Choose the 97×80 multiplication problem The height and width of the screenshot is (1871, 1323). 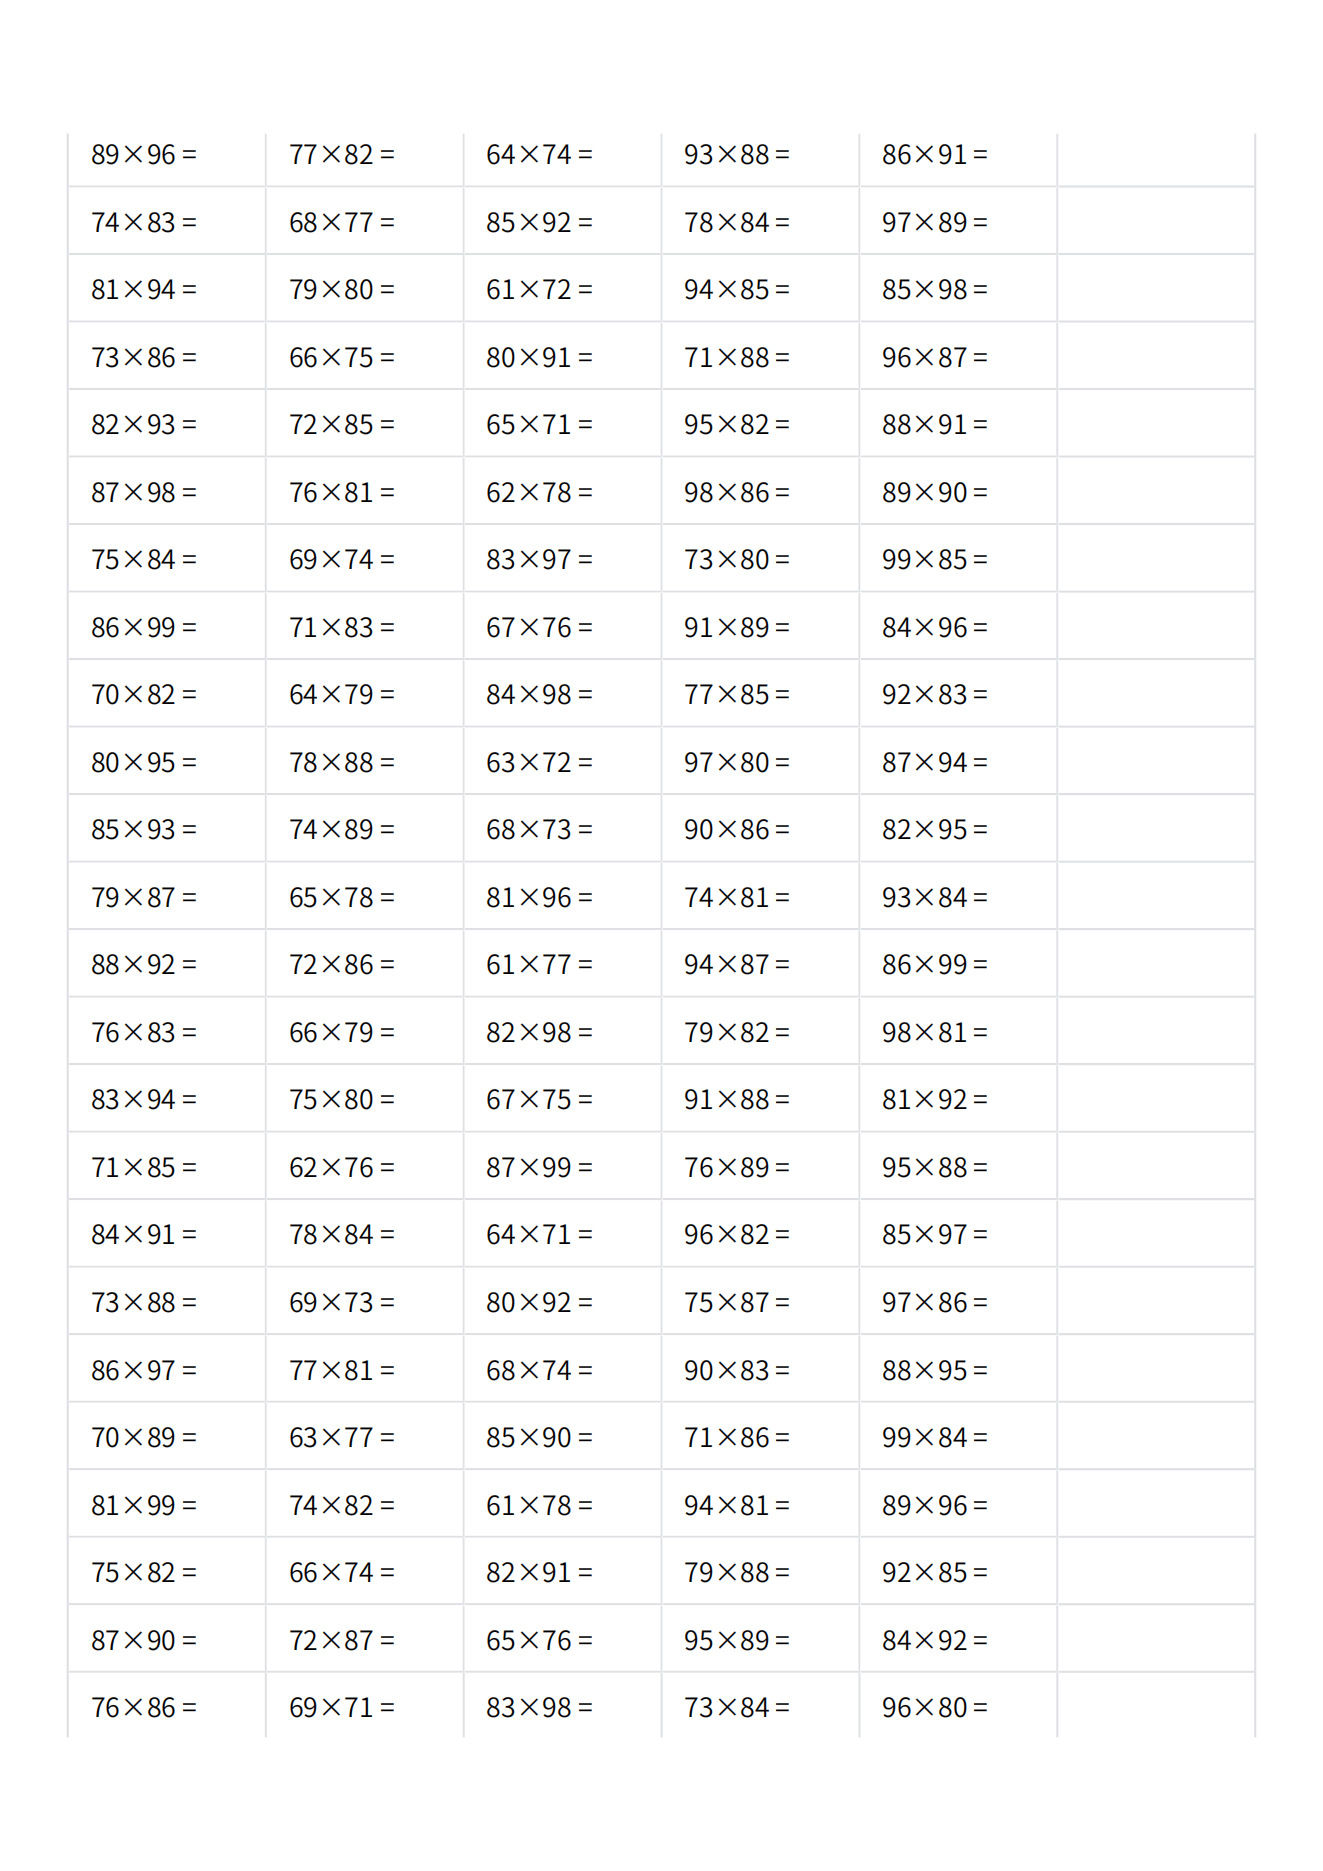tap(736, 762)
